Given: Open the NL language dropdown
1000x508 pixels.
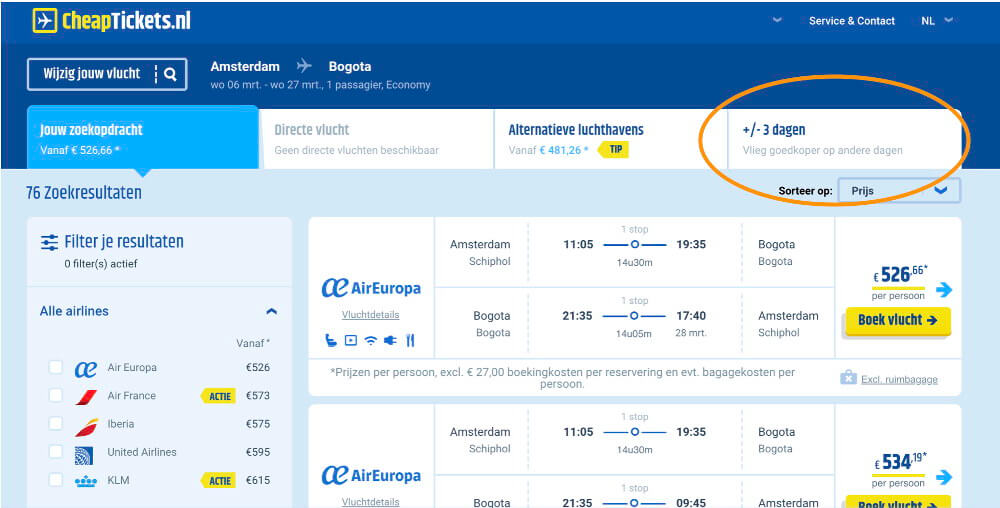Looking at the screenshot, I should pyautogui.click(x=937, y=20).
